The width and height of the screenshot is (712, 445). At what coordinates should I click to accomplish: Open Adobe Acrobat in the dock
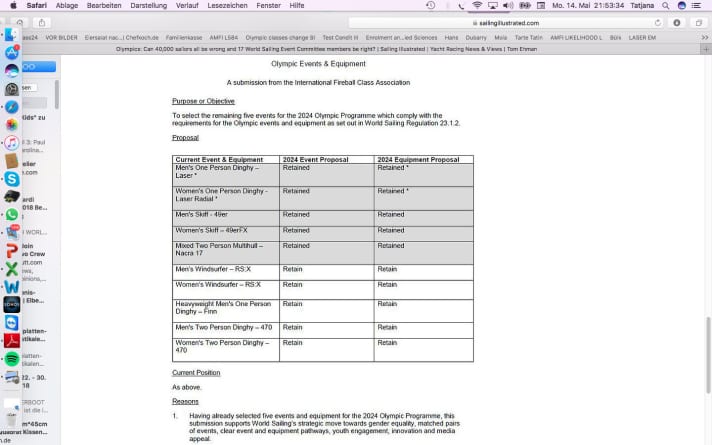pos(12,340)
